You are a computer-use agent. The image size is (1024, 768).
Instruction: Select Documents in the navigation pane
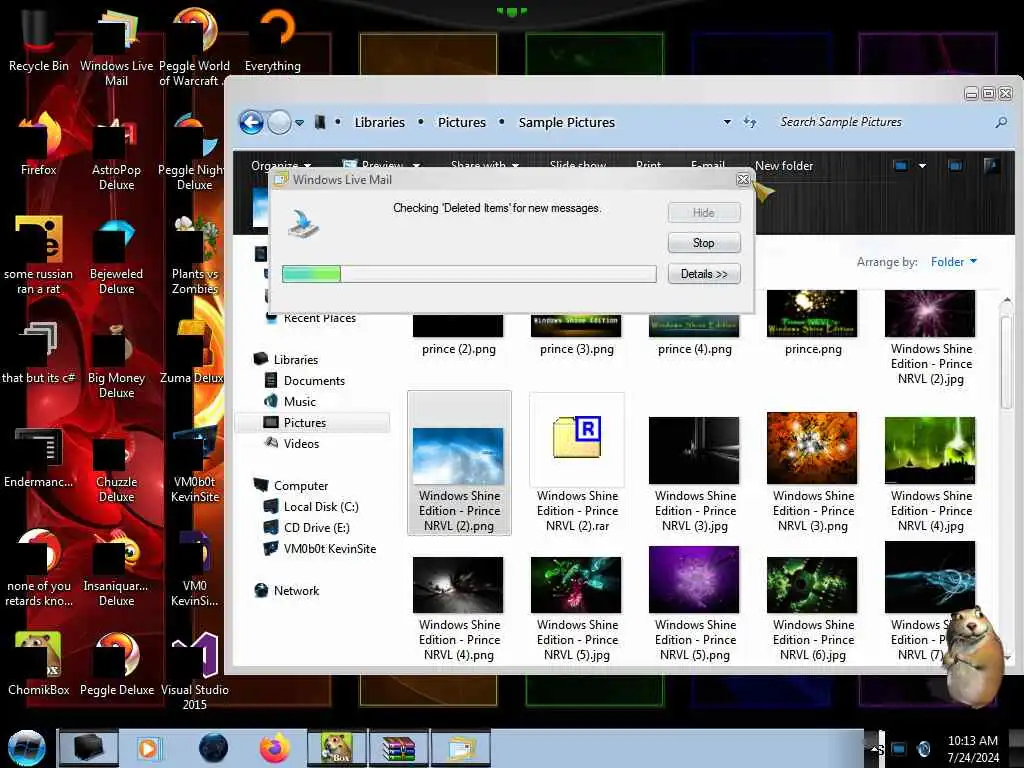click(x=313, y=381)
